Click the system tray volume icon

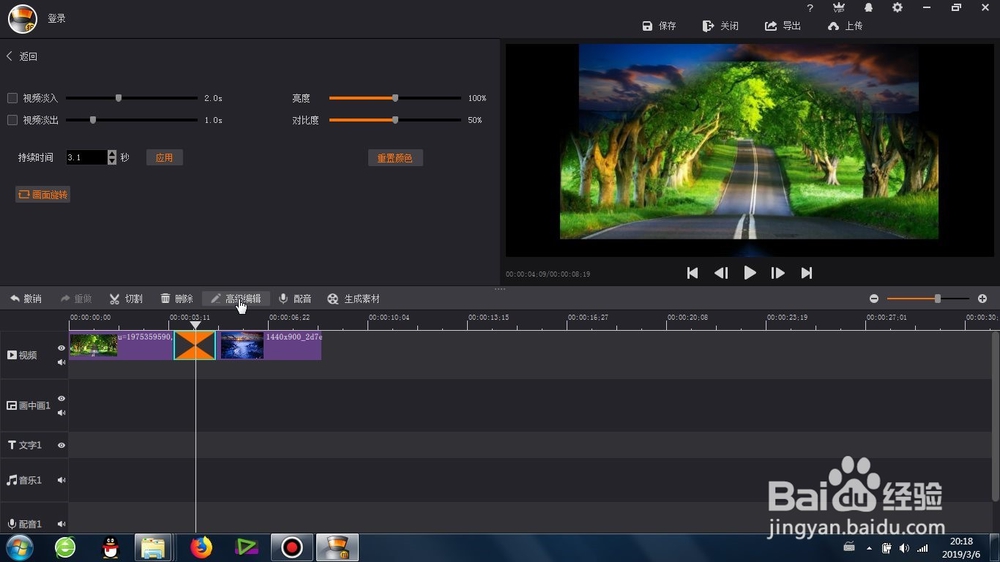(904, 548)
